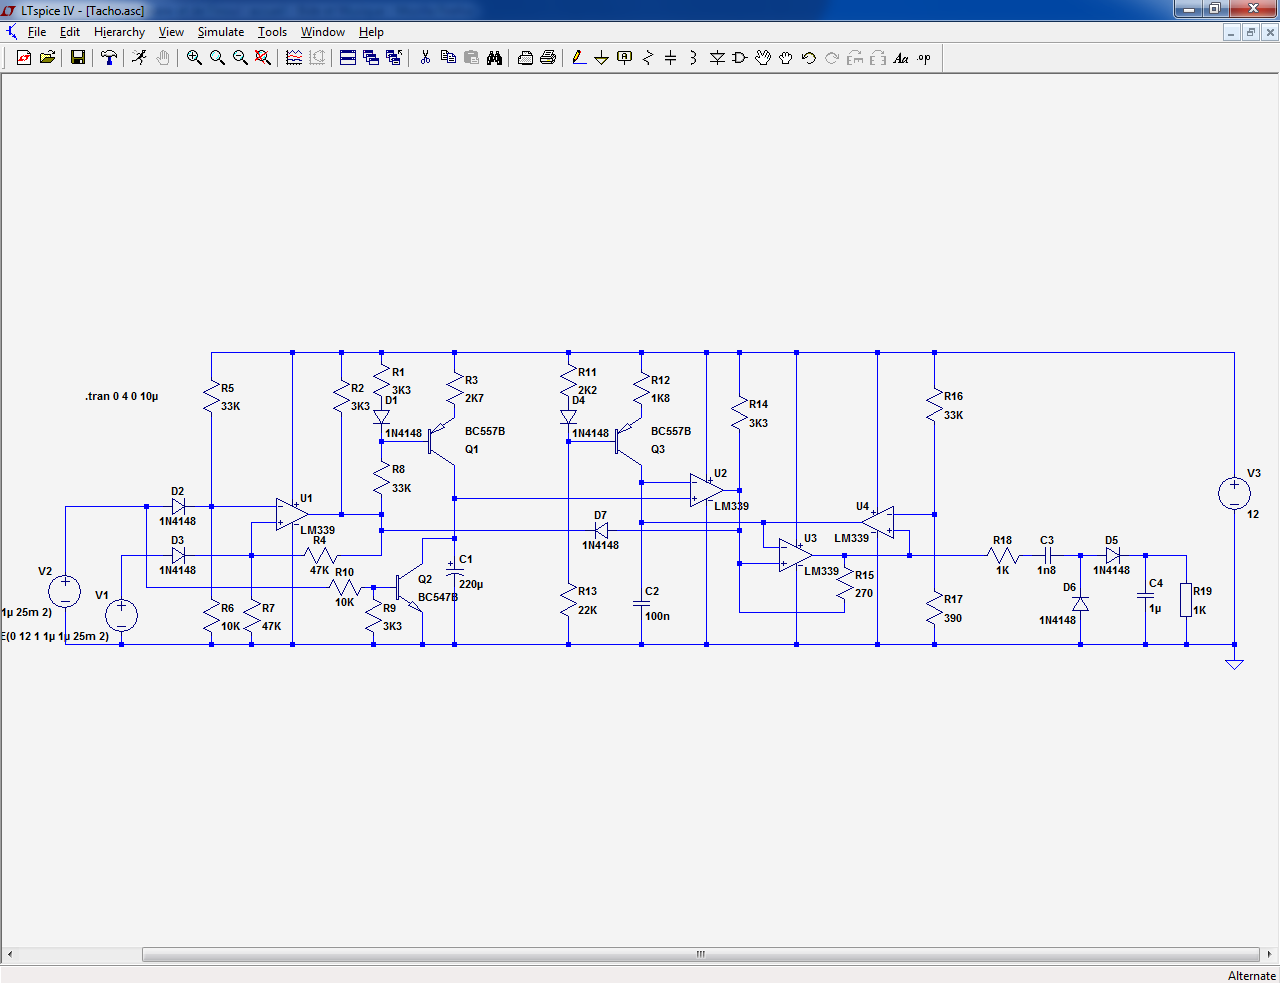This screenshot has width=1280, height=984.
Task: Click the V3 voltage source label
Action: click(1254, 473)
